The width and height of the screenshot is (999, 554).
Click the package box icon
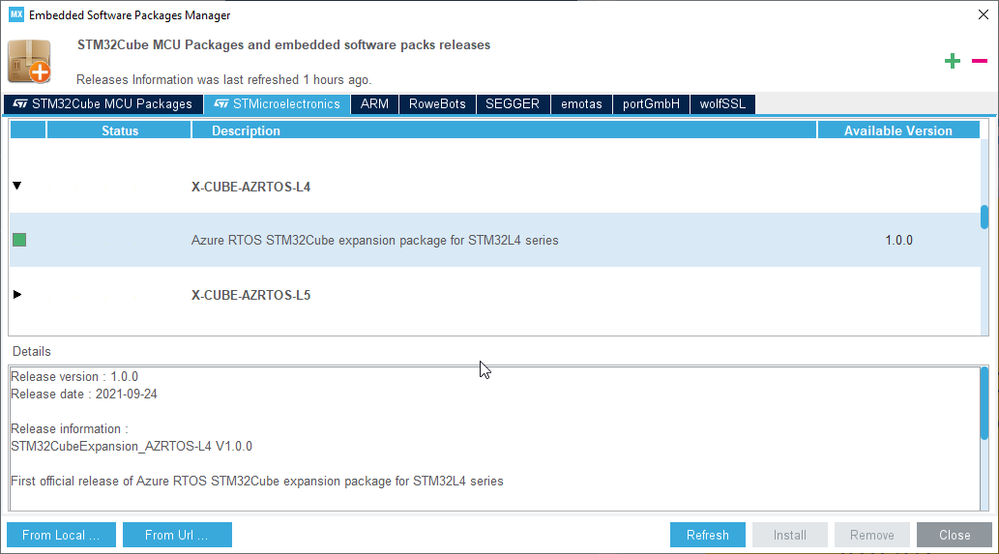click(x=29, y=61)
